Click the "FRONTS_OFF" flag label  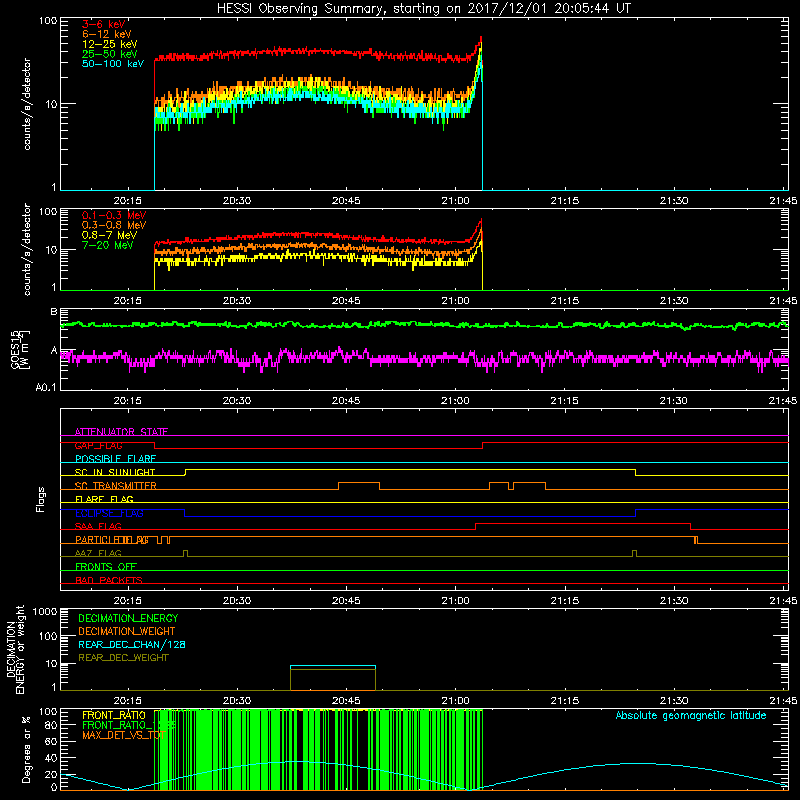(x=106, y=567)
